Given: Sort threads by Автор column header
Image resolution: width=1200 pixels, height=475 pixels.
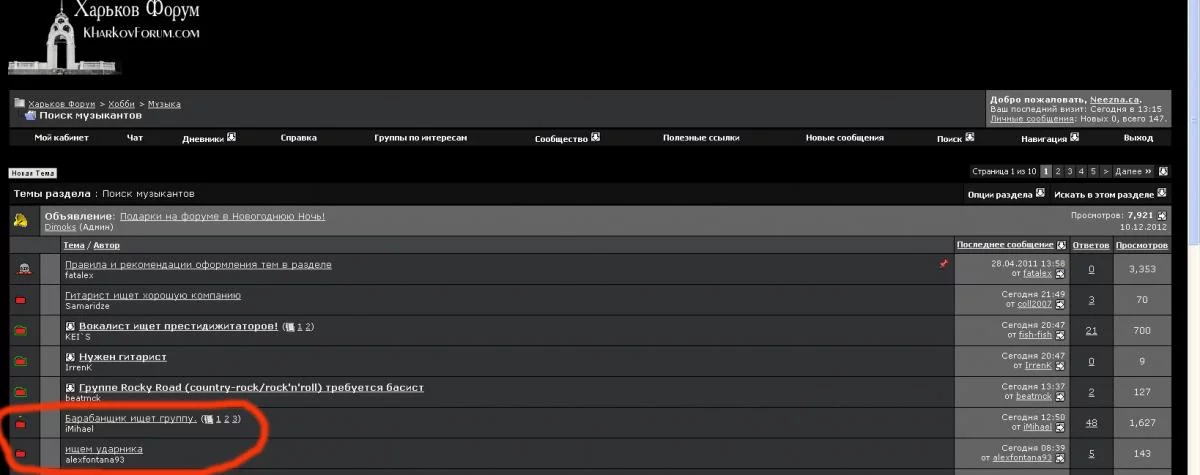Looking at the screenshot, I should click(106, 245).
